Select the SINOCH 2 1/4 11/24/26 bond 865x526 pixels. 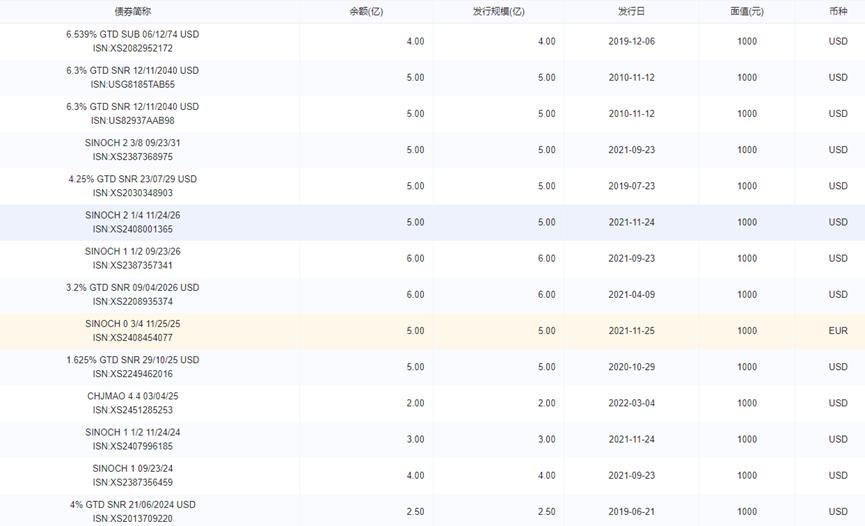pos(132,215)
